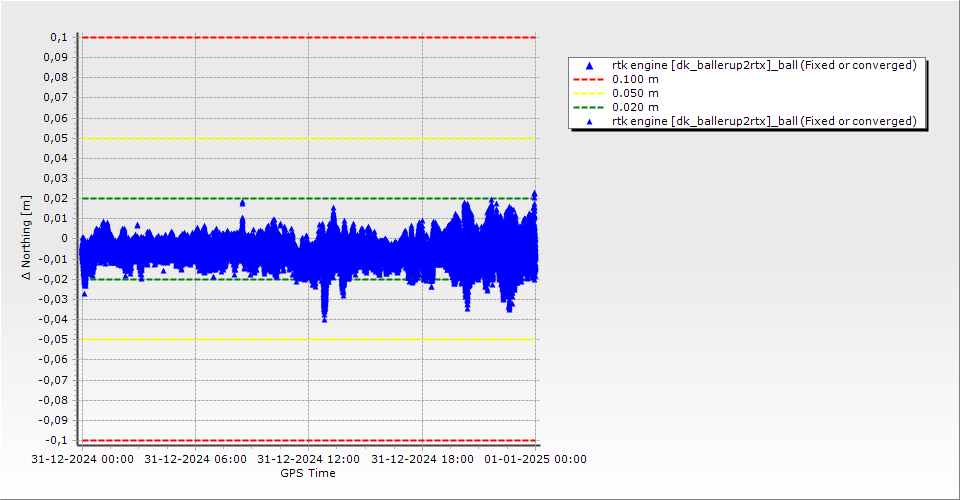Click the '31-12-2024 18:00' time label
The height and width of the screenshot is (500, 960).
click(422, 459)
